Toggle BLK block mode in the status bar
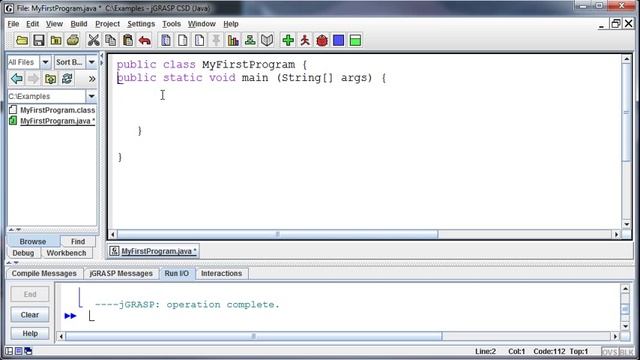Screen dimensions: 640x360 (627, 352)
